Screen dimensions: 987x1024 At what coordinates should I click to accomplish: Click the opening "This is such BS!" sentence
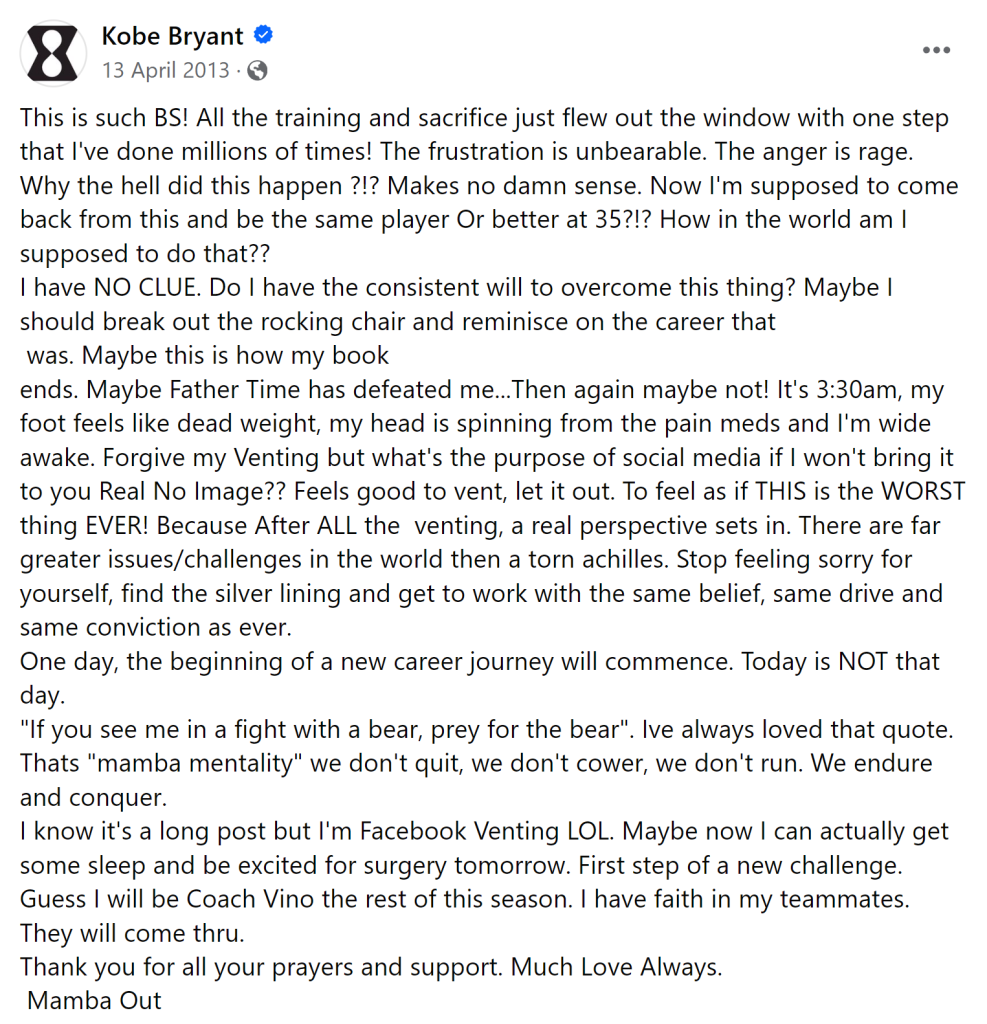click(104, 118)
